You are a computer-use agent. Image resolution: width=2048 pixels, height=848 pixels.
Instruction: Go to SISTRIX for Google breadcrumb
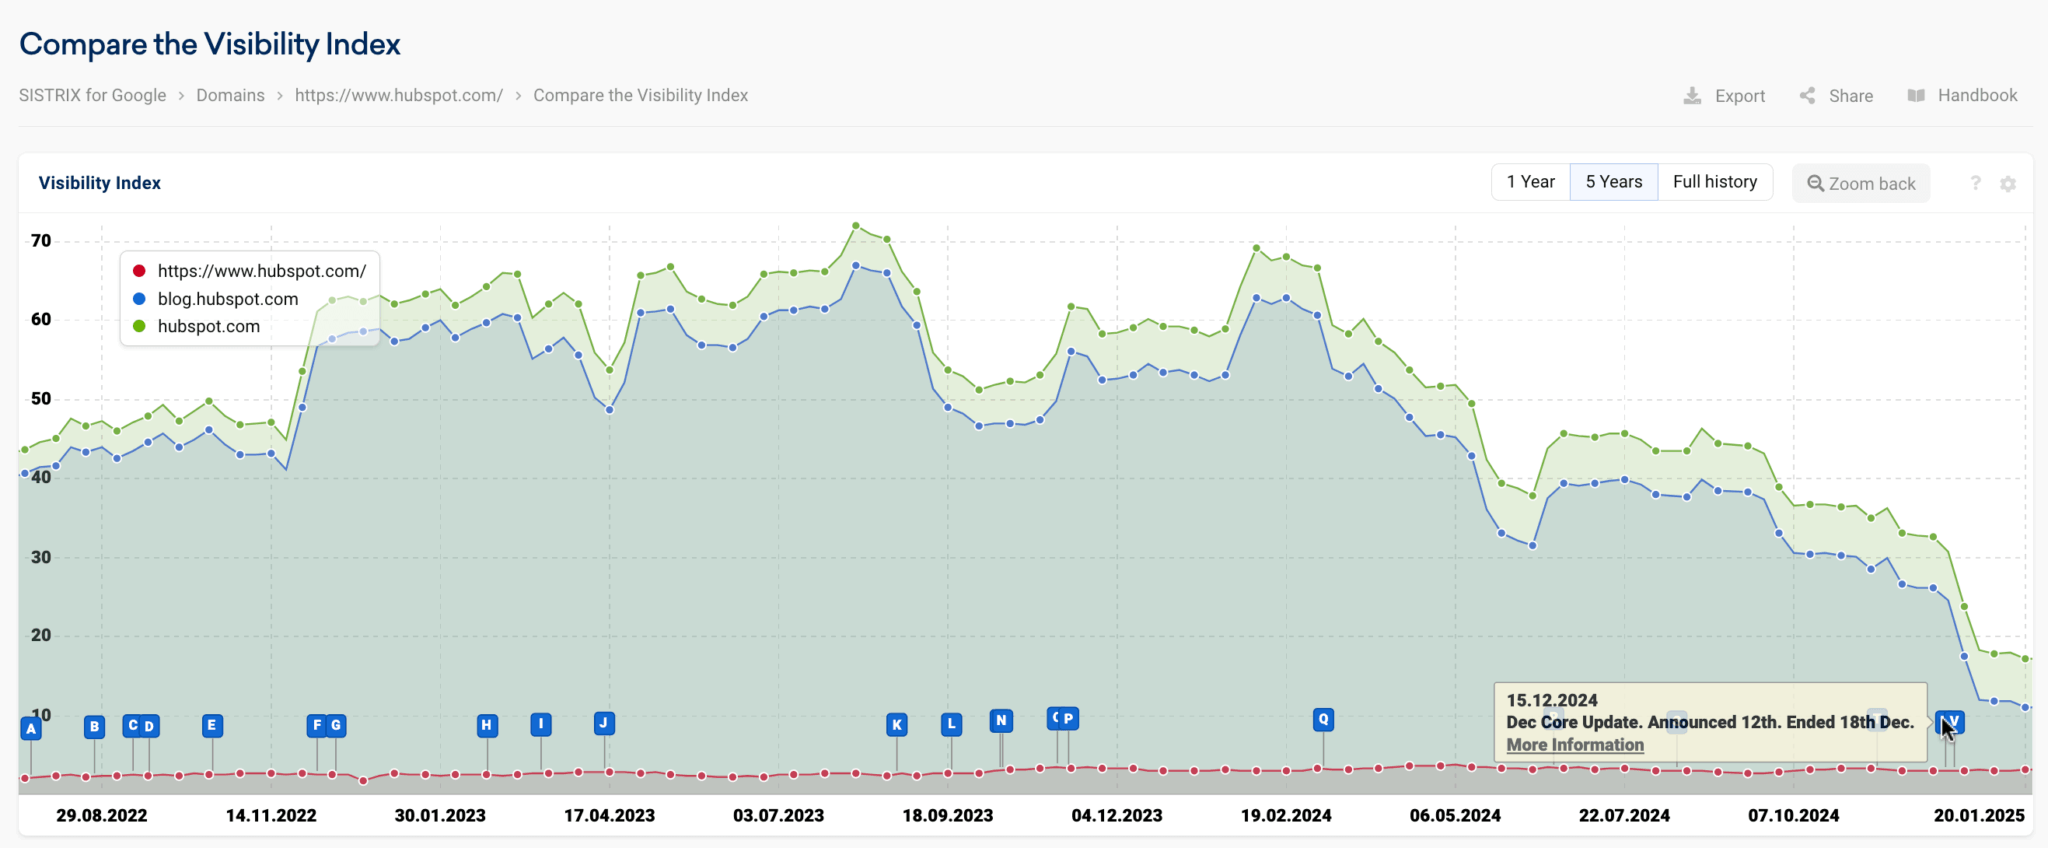[x=93, y=96]
